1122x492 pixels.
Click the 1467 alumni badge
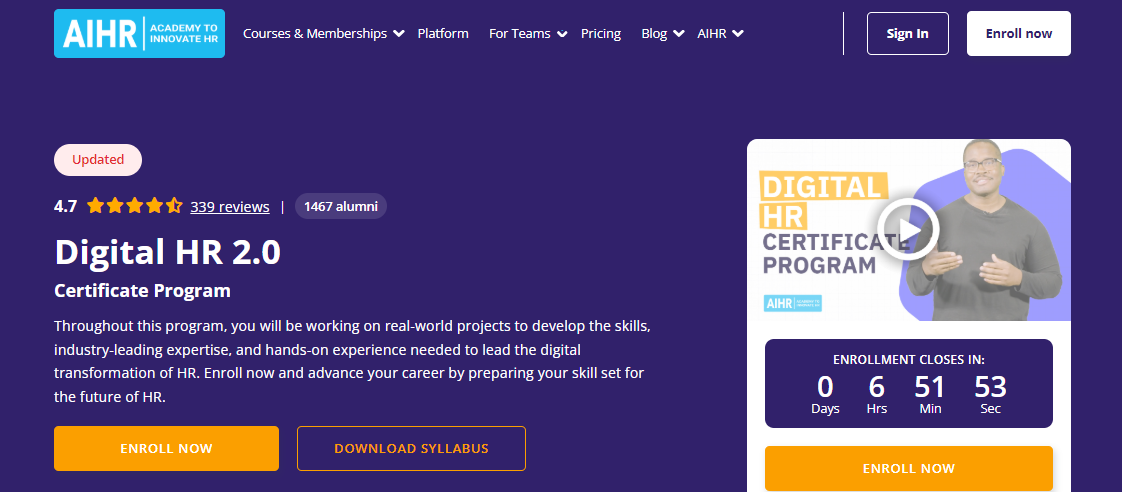[341, 207]
